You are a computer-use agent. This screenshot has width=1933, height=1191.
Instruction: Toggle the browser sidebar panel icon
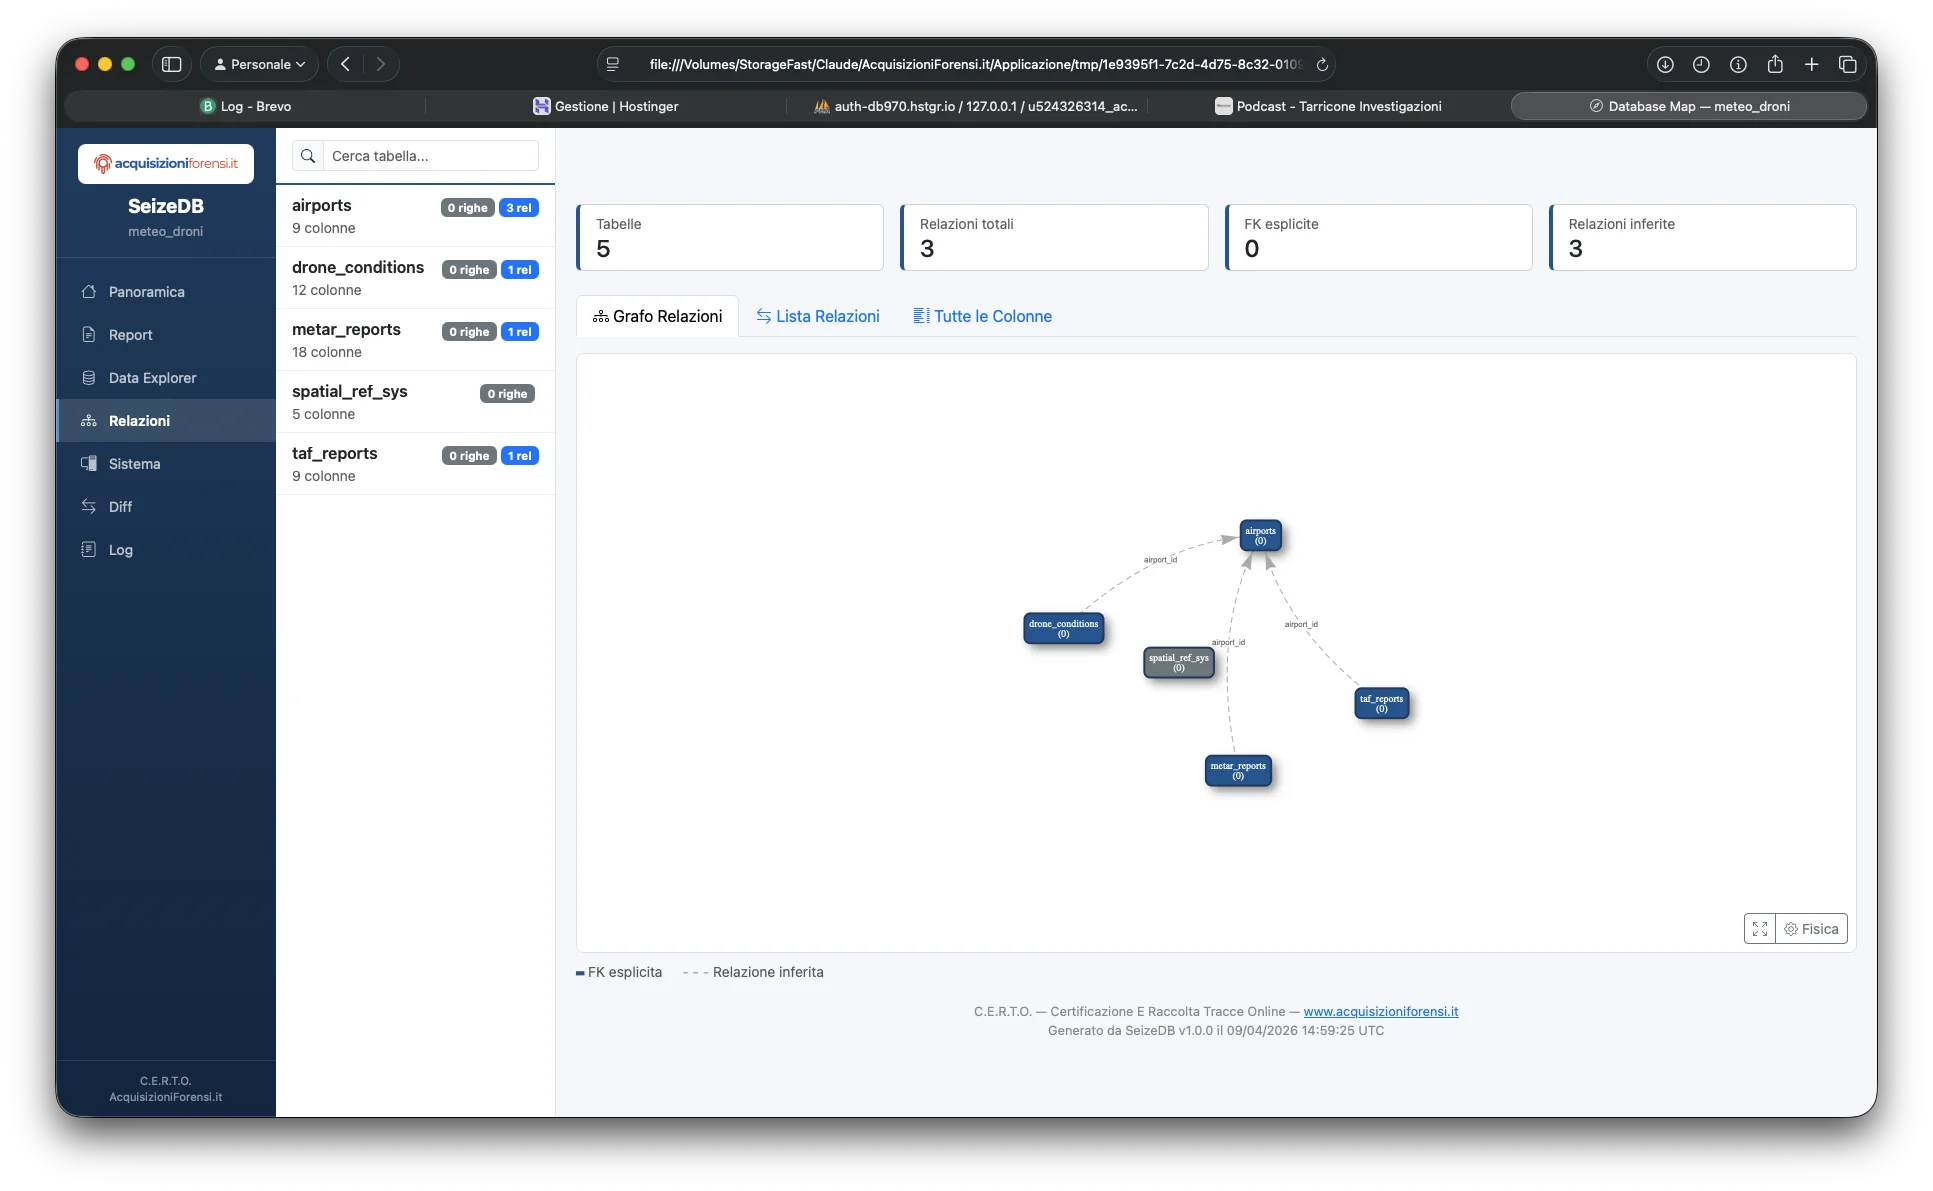click(x=172, y=64)
